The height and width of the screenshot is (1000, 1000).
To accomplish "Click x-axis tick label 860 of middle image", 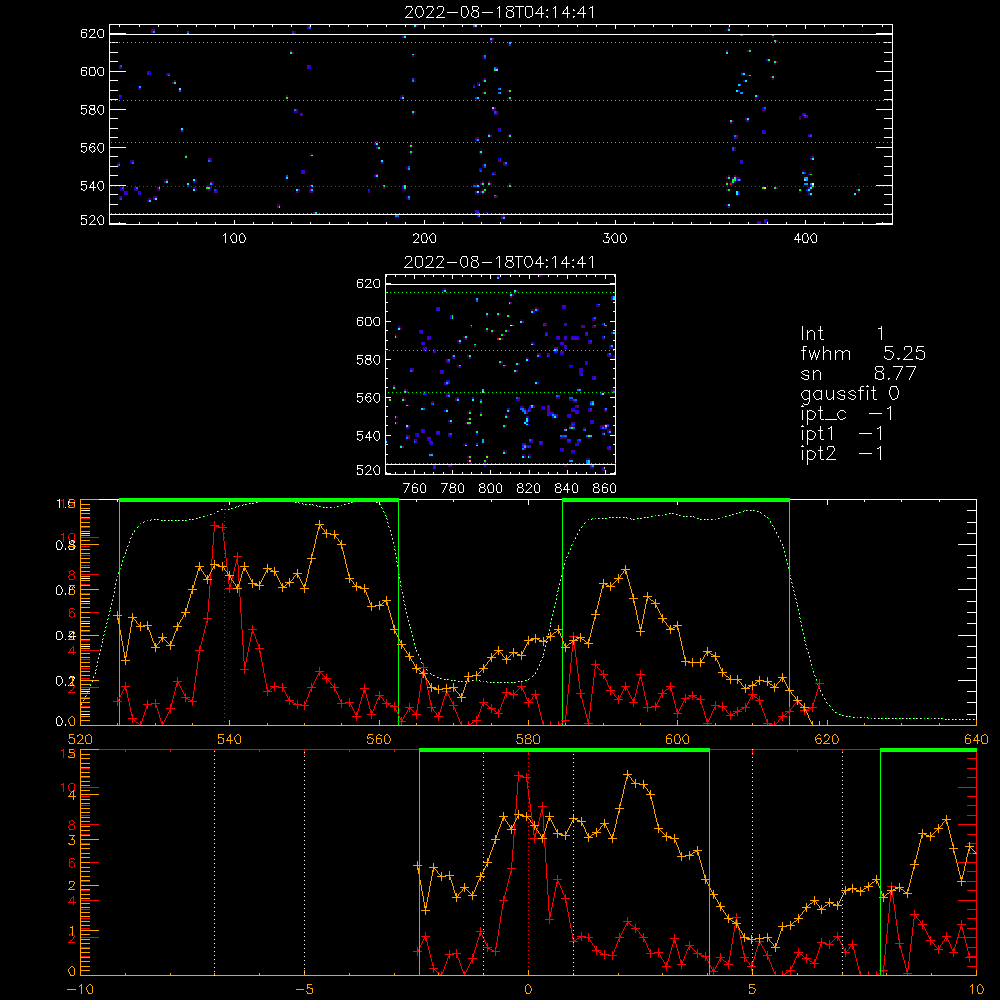I will [605, 489].
